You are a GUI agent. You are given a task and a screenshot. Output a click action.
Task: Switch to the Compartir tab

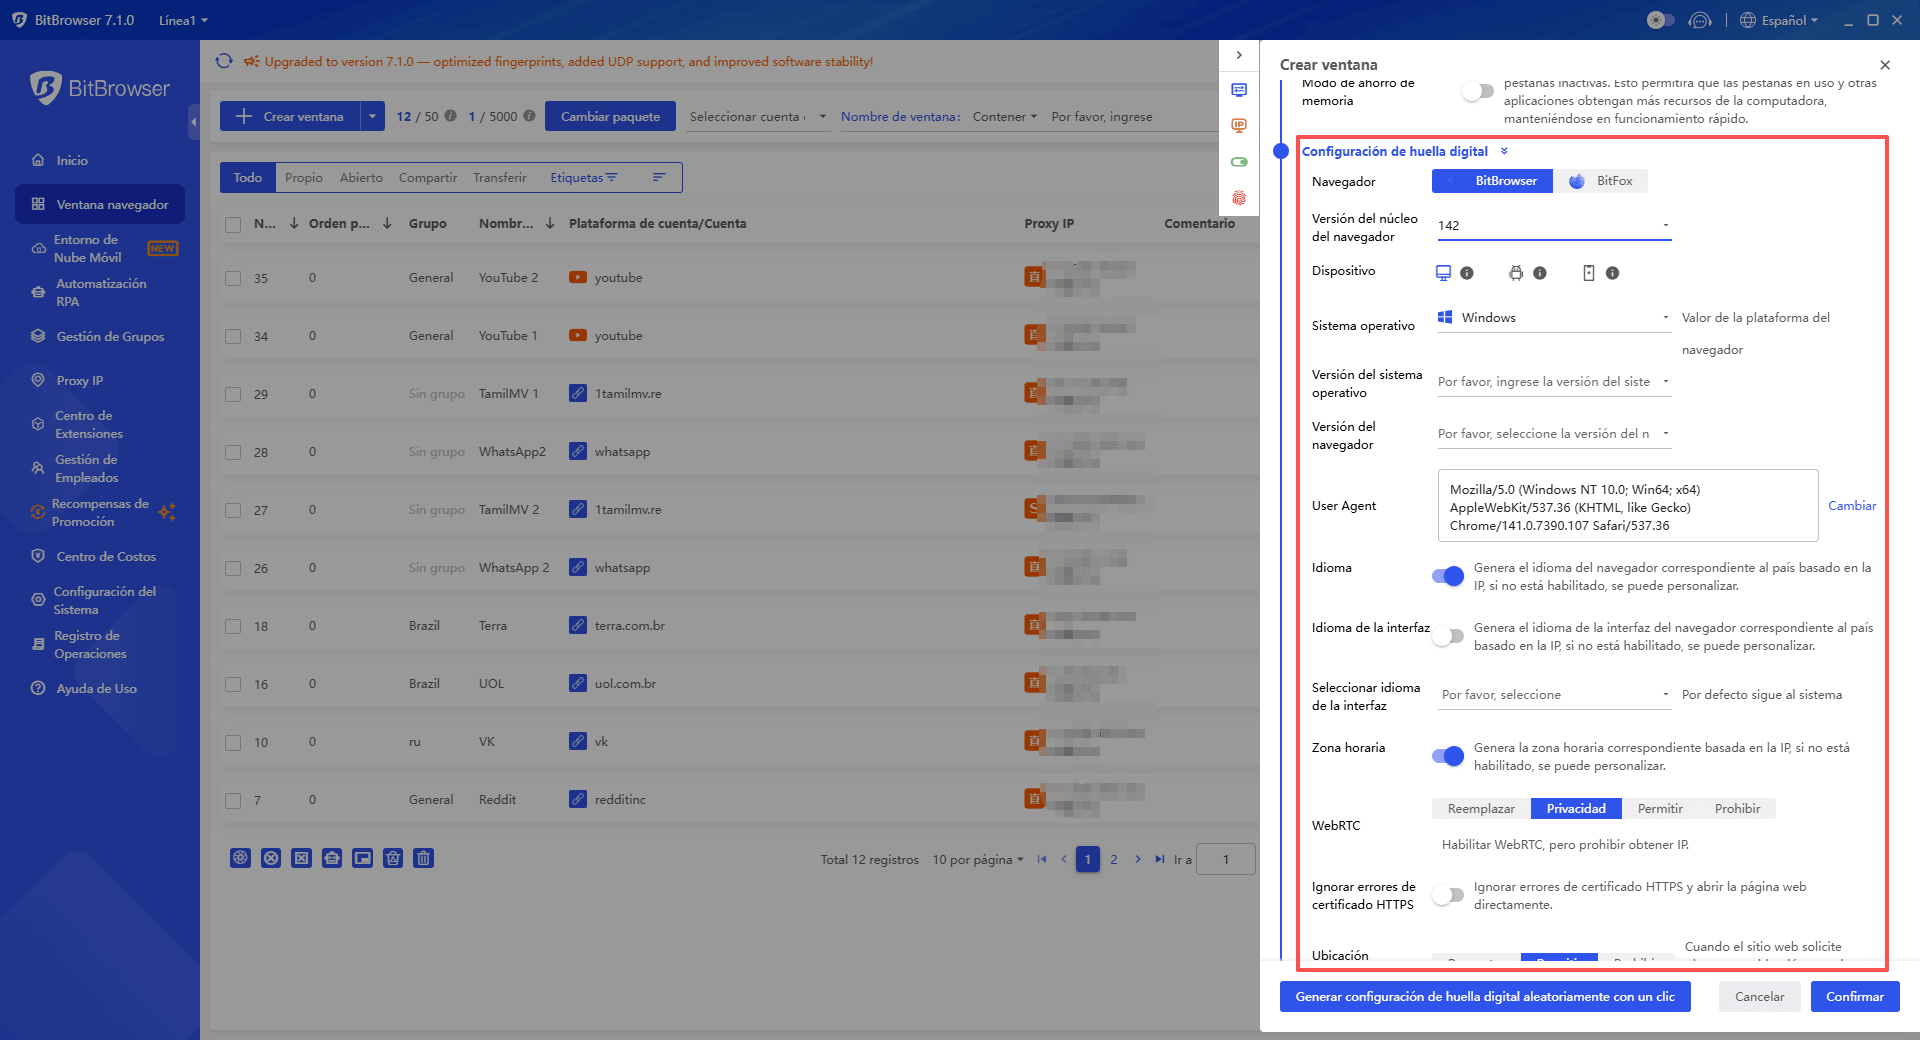click(428, 178)
